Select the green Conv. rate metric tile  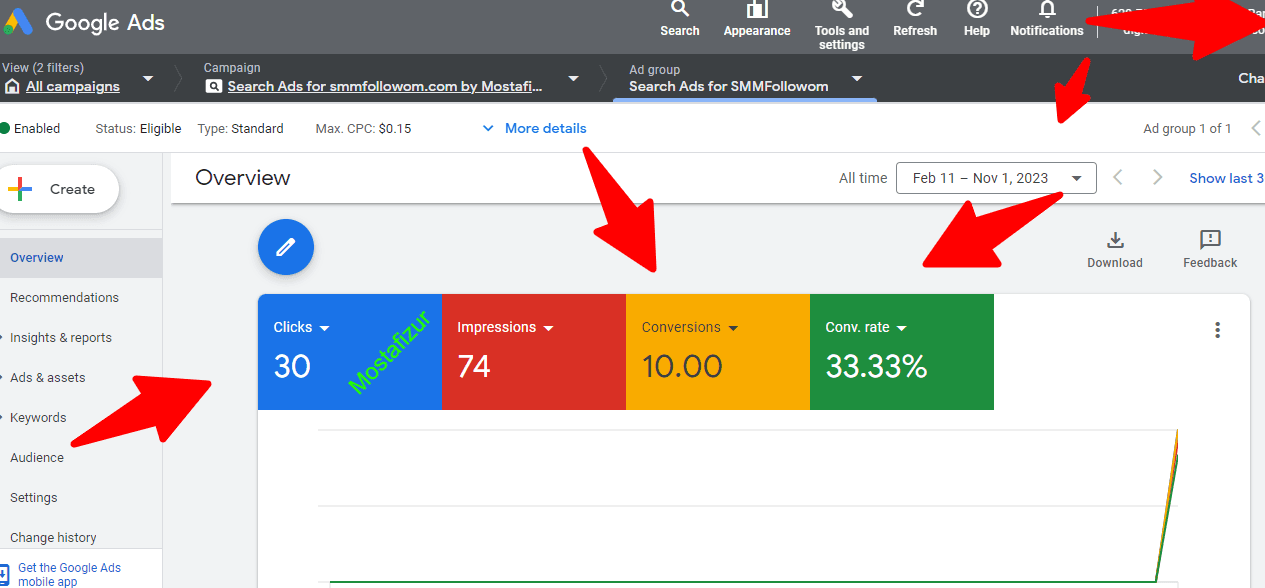click(x=901, y=352)
